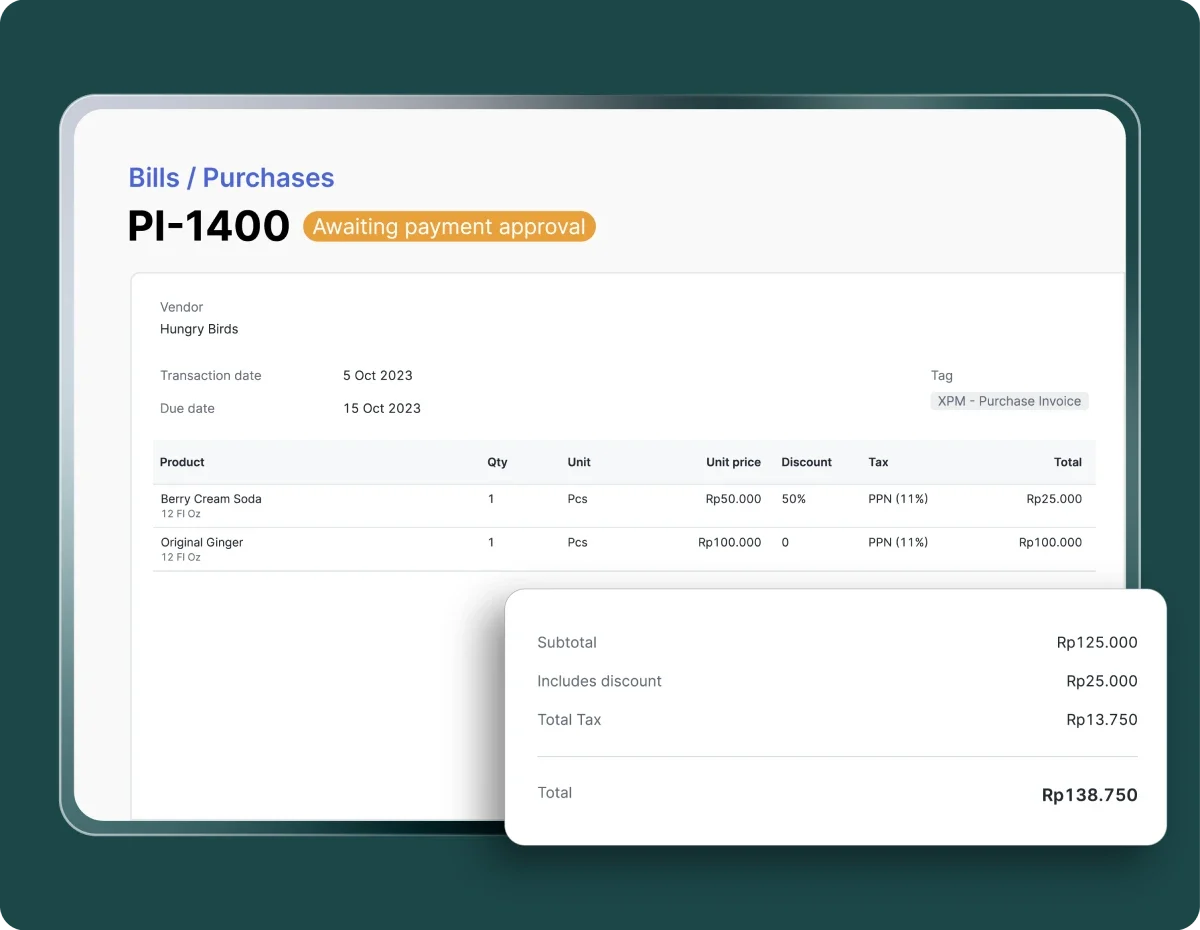Click the Hungry Birds vendor name
Image resolution: width=1200 pixels, height=930 pixels.
199,329
